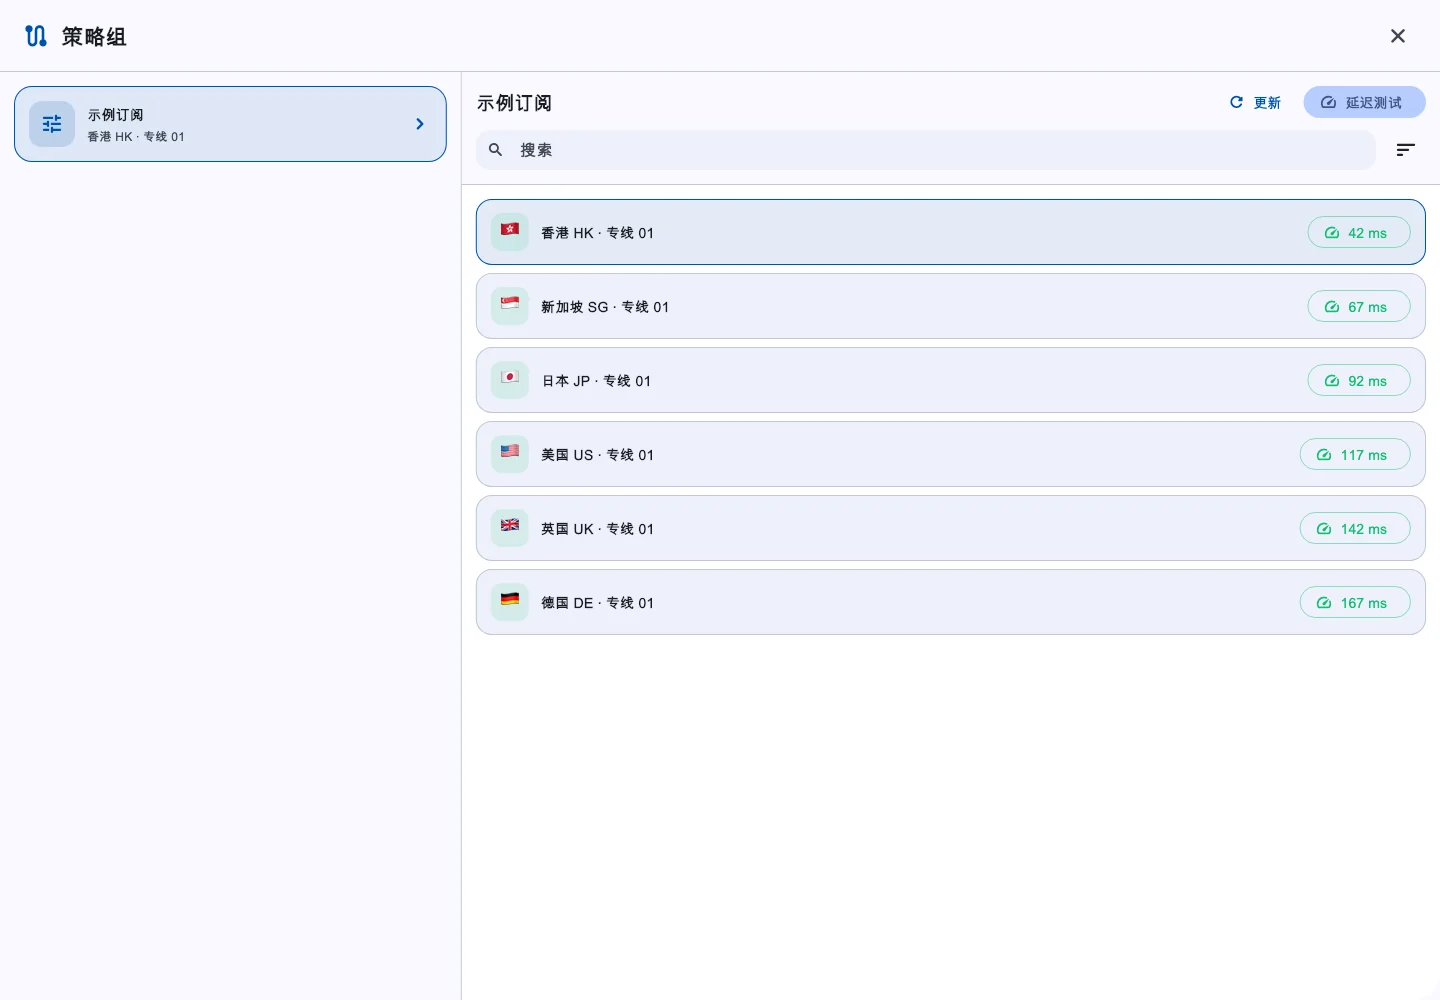
Task: Click the sort filter icon beside search
Action: point(1406,150)
